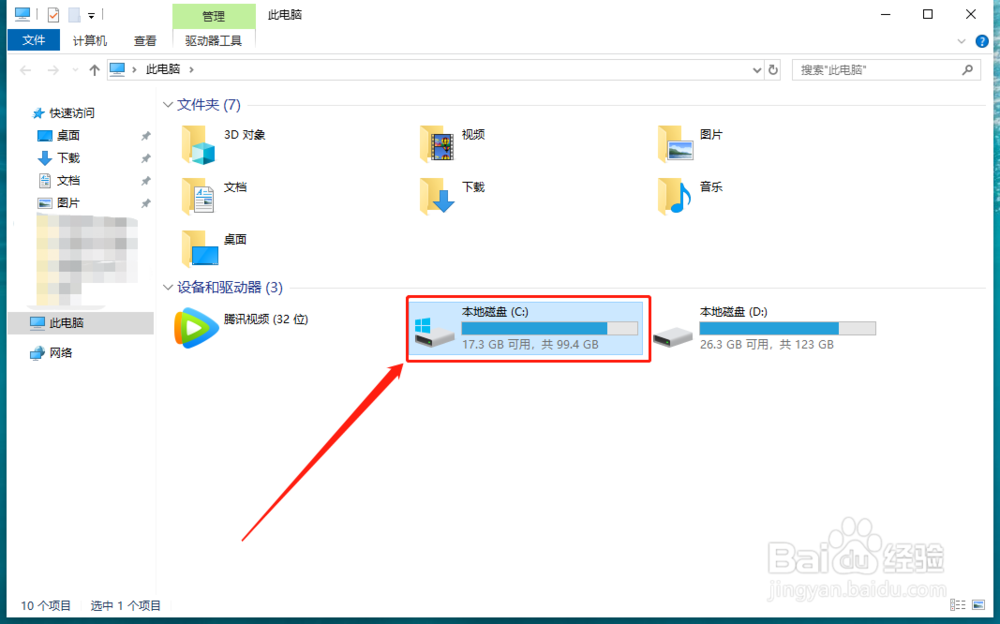Switch to the 计算机 ribbon tab
The width and height of the screenshot is (1000, 624).
90,41
